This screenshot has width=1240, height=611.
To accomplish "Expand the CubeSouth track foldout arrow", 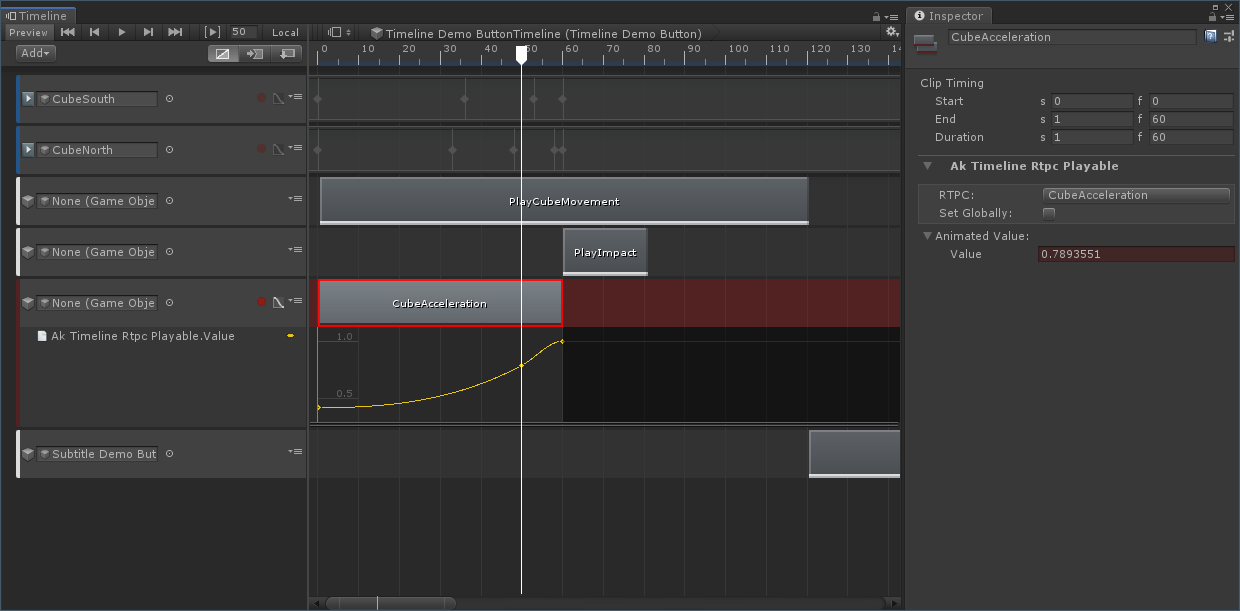I will (28, 98).
